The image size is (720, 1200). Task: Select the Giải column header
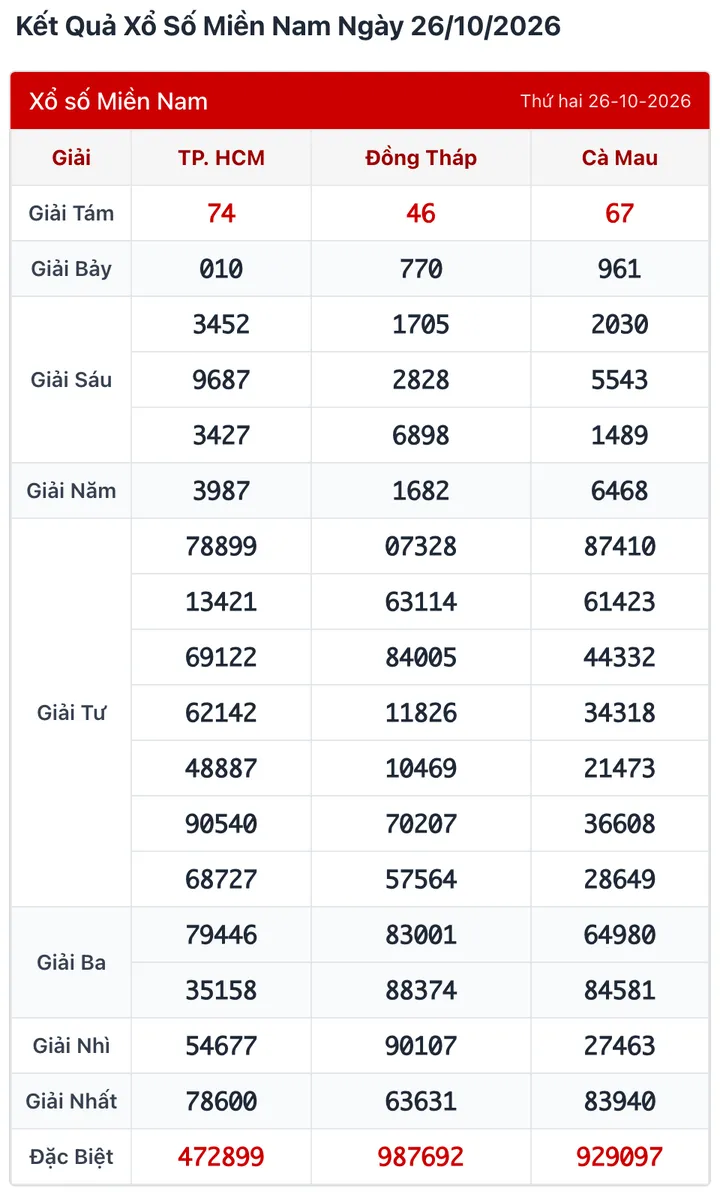click(72, 158)
